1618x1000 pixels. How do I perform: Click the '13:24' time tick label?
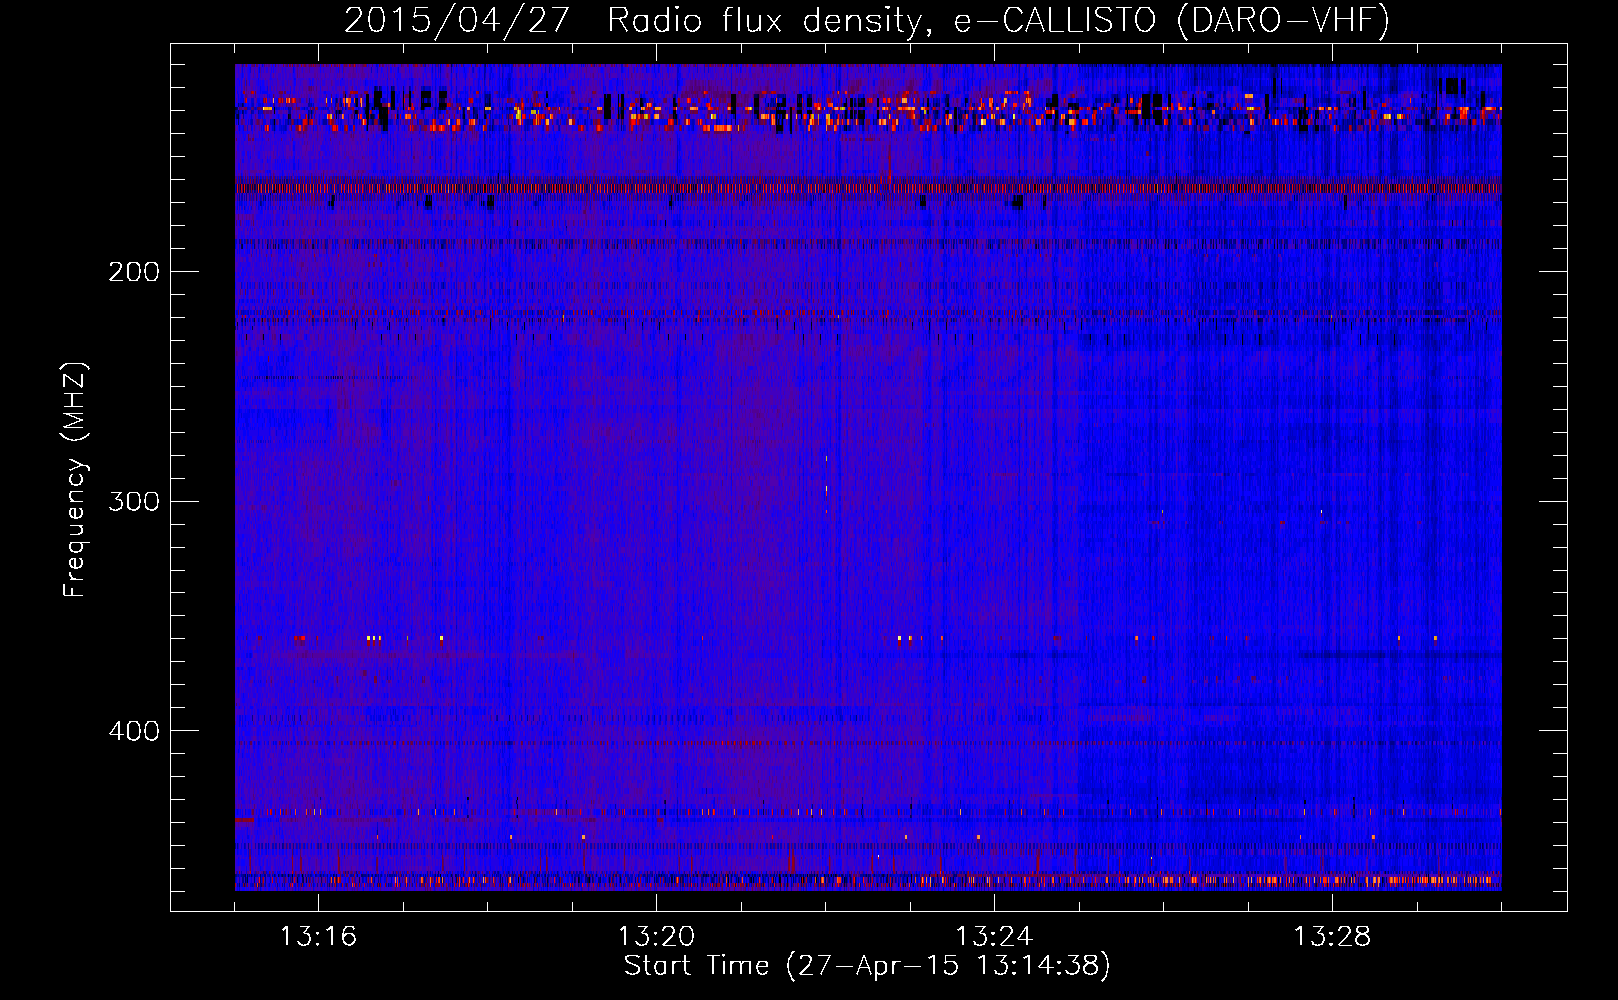994,937
